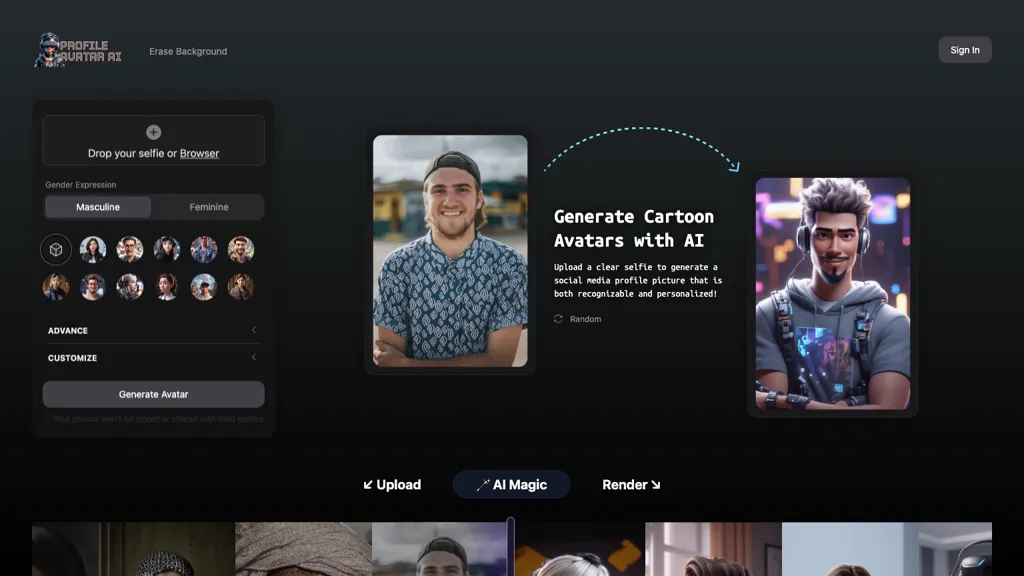Select the cube default style icon

(x=56, y=249)
